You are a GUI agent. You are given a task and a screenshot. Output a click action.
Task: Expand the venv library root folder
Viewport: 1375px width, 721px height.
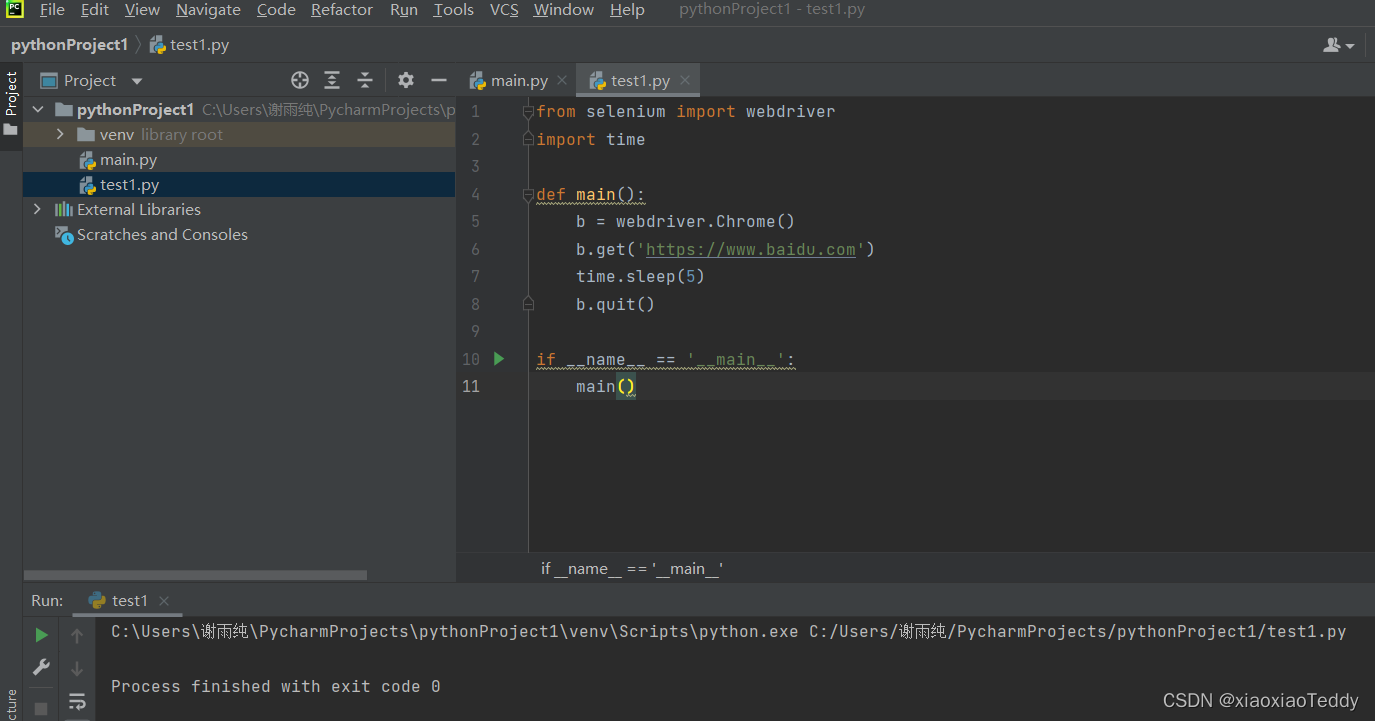point(59,133)
